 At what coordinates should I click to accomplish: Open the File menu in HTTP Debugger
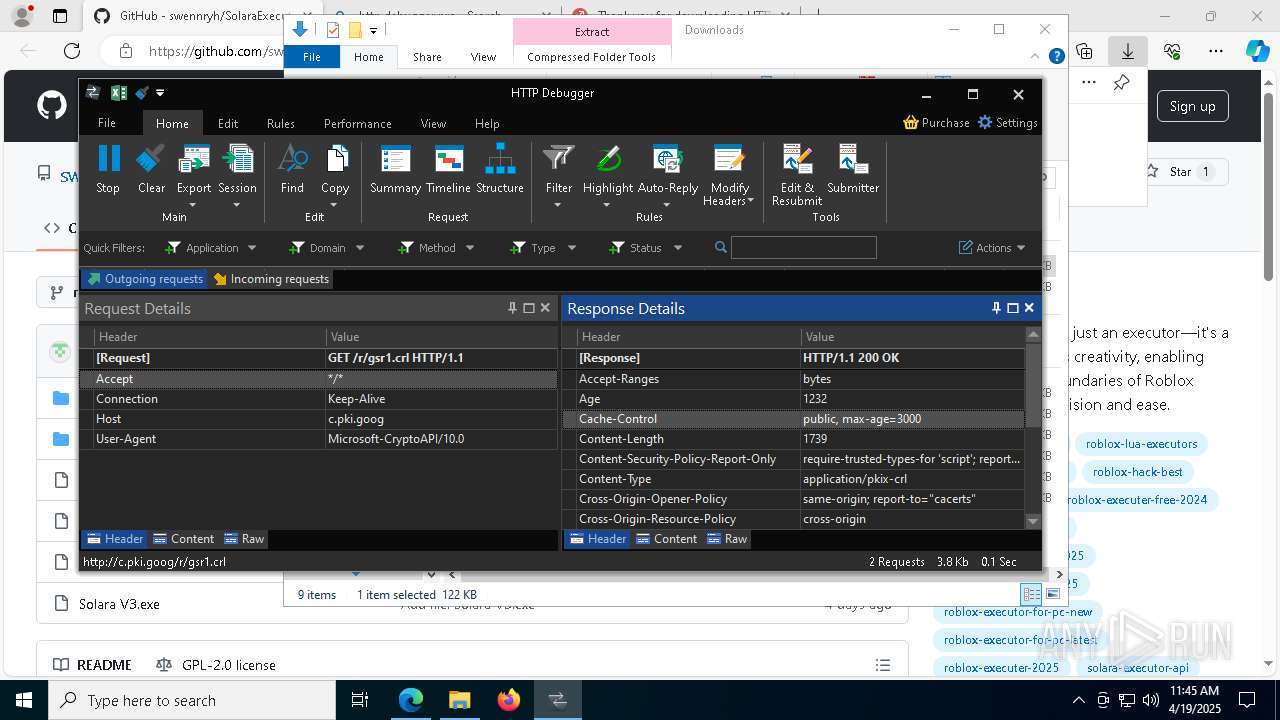[106, 123]
